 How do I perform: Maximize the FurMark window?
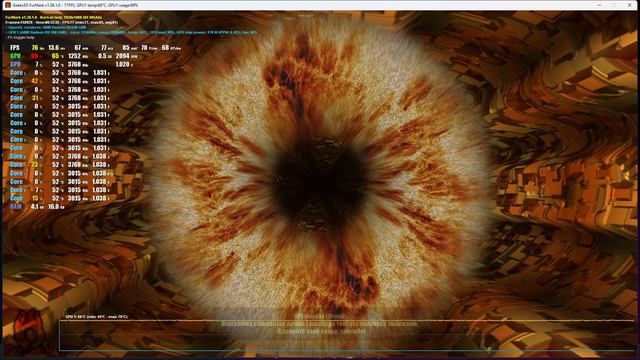coord(613,5)
